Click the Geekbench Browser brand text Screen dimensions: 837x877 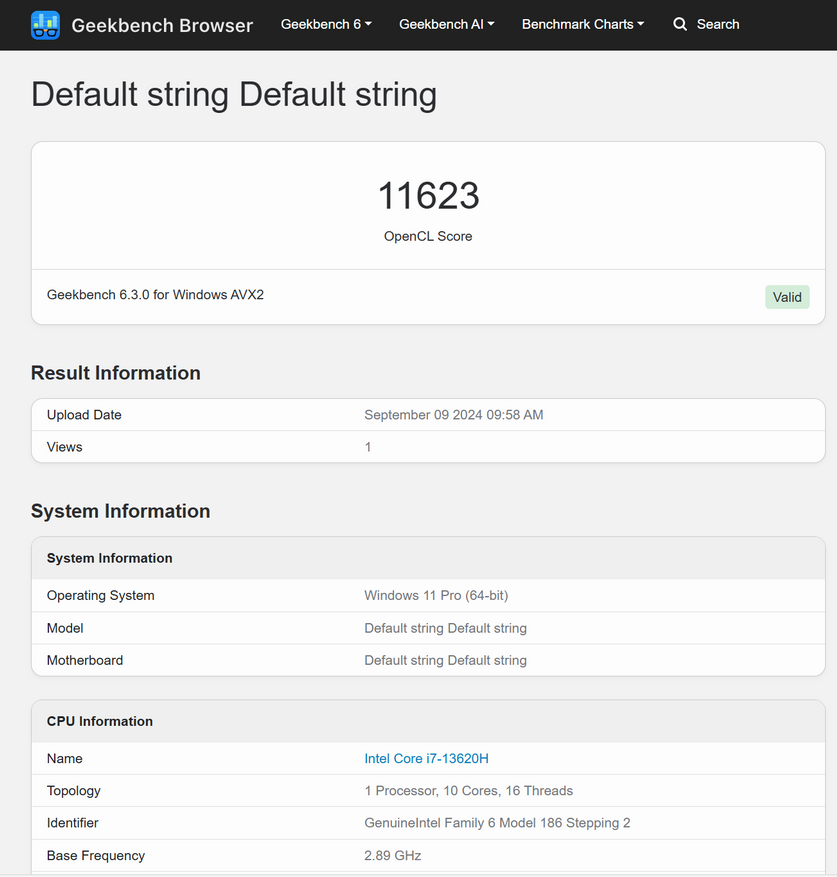(x=162, y=25)
